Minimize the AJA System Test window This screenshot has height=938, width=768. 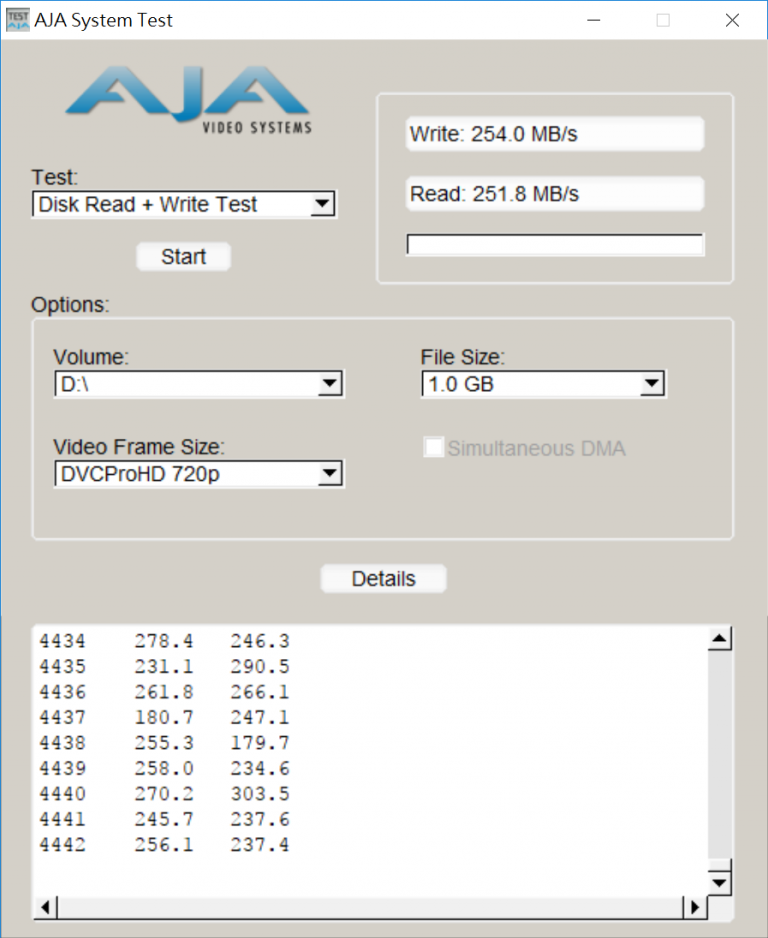[x=593, y=20]
